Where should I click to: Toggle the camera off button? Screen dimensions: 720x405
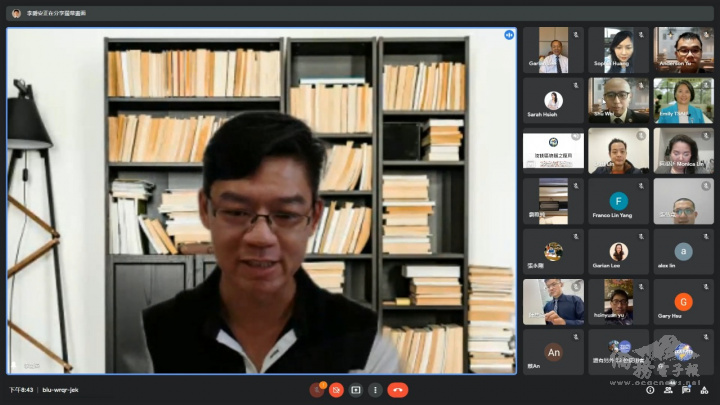click(x=337, y=390)
